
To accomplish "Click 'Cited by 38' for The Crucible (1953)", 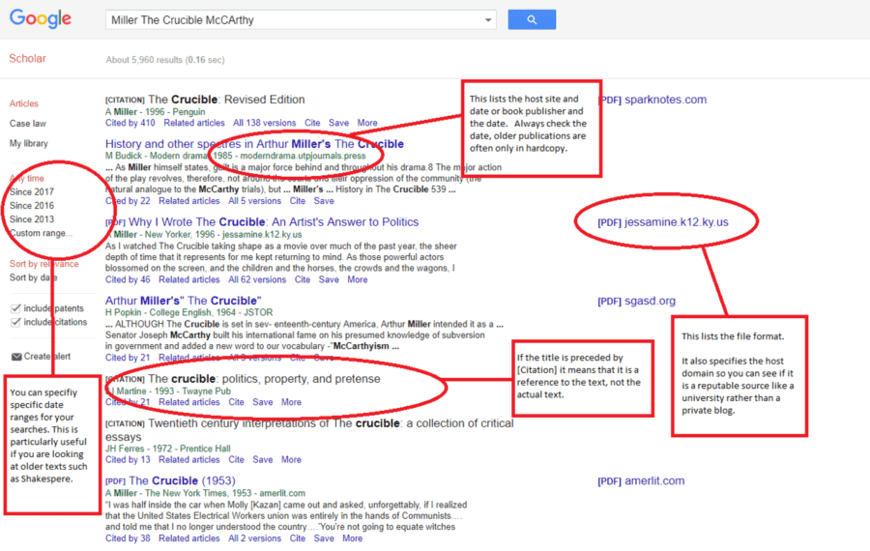I will [x=128, y=538].
